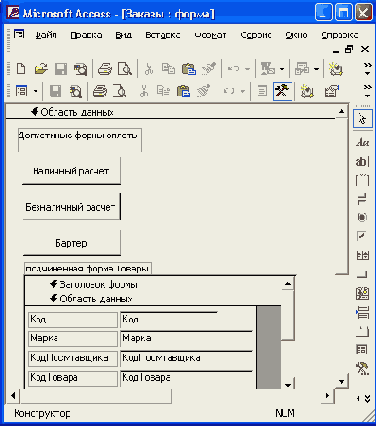Select the Допустимые формы оплаты label
This screenshot has height=426, width=376.
tap(80, 140)
